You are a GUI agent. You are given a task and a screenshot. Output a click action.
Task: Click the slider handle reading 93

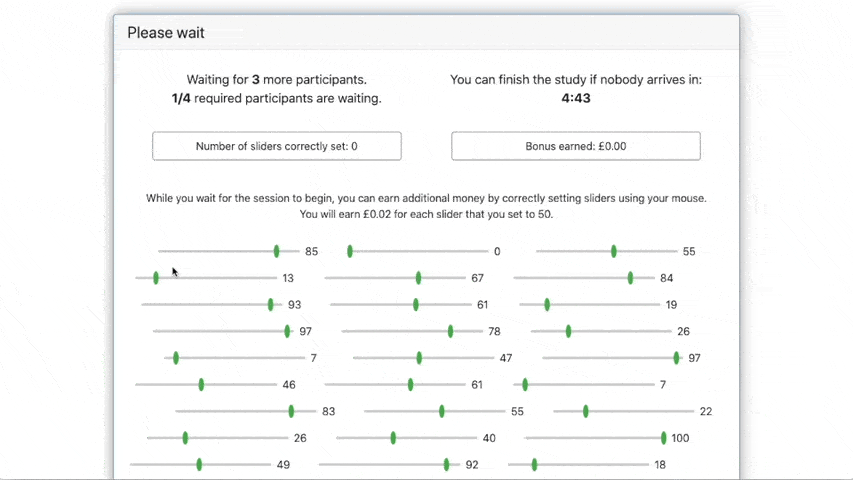pos(270,305)
